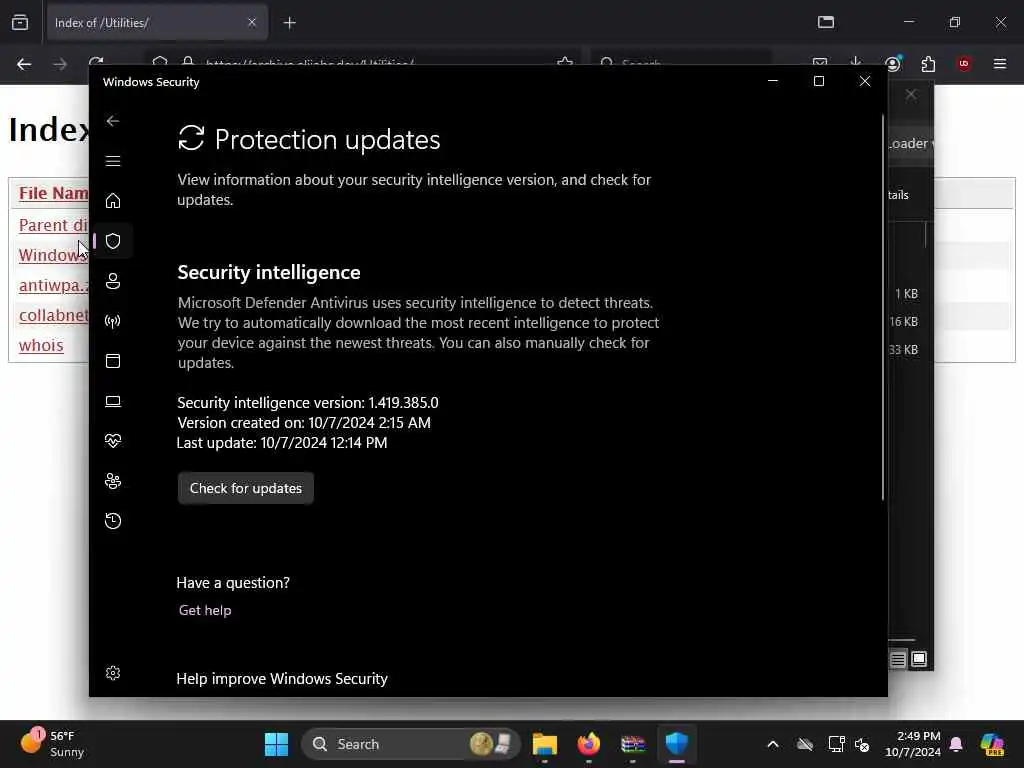Screen dimensions: 1024x768
Task: Open Firefox View icon
Action: (x=20, y=23)
